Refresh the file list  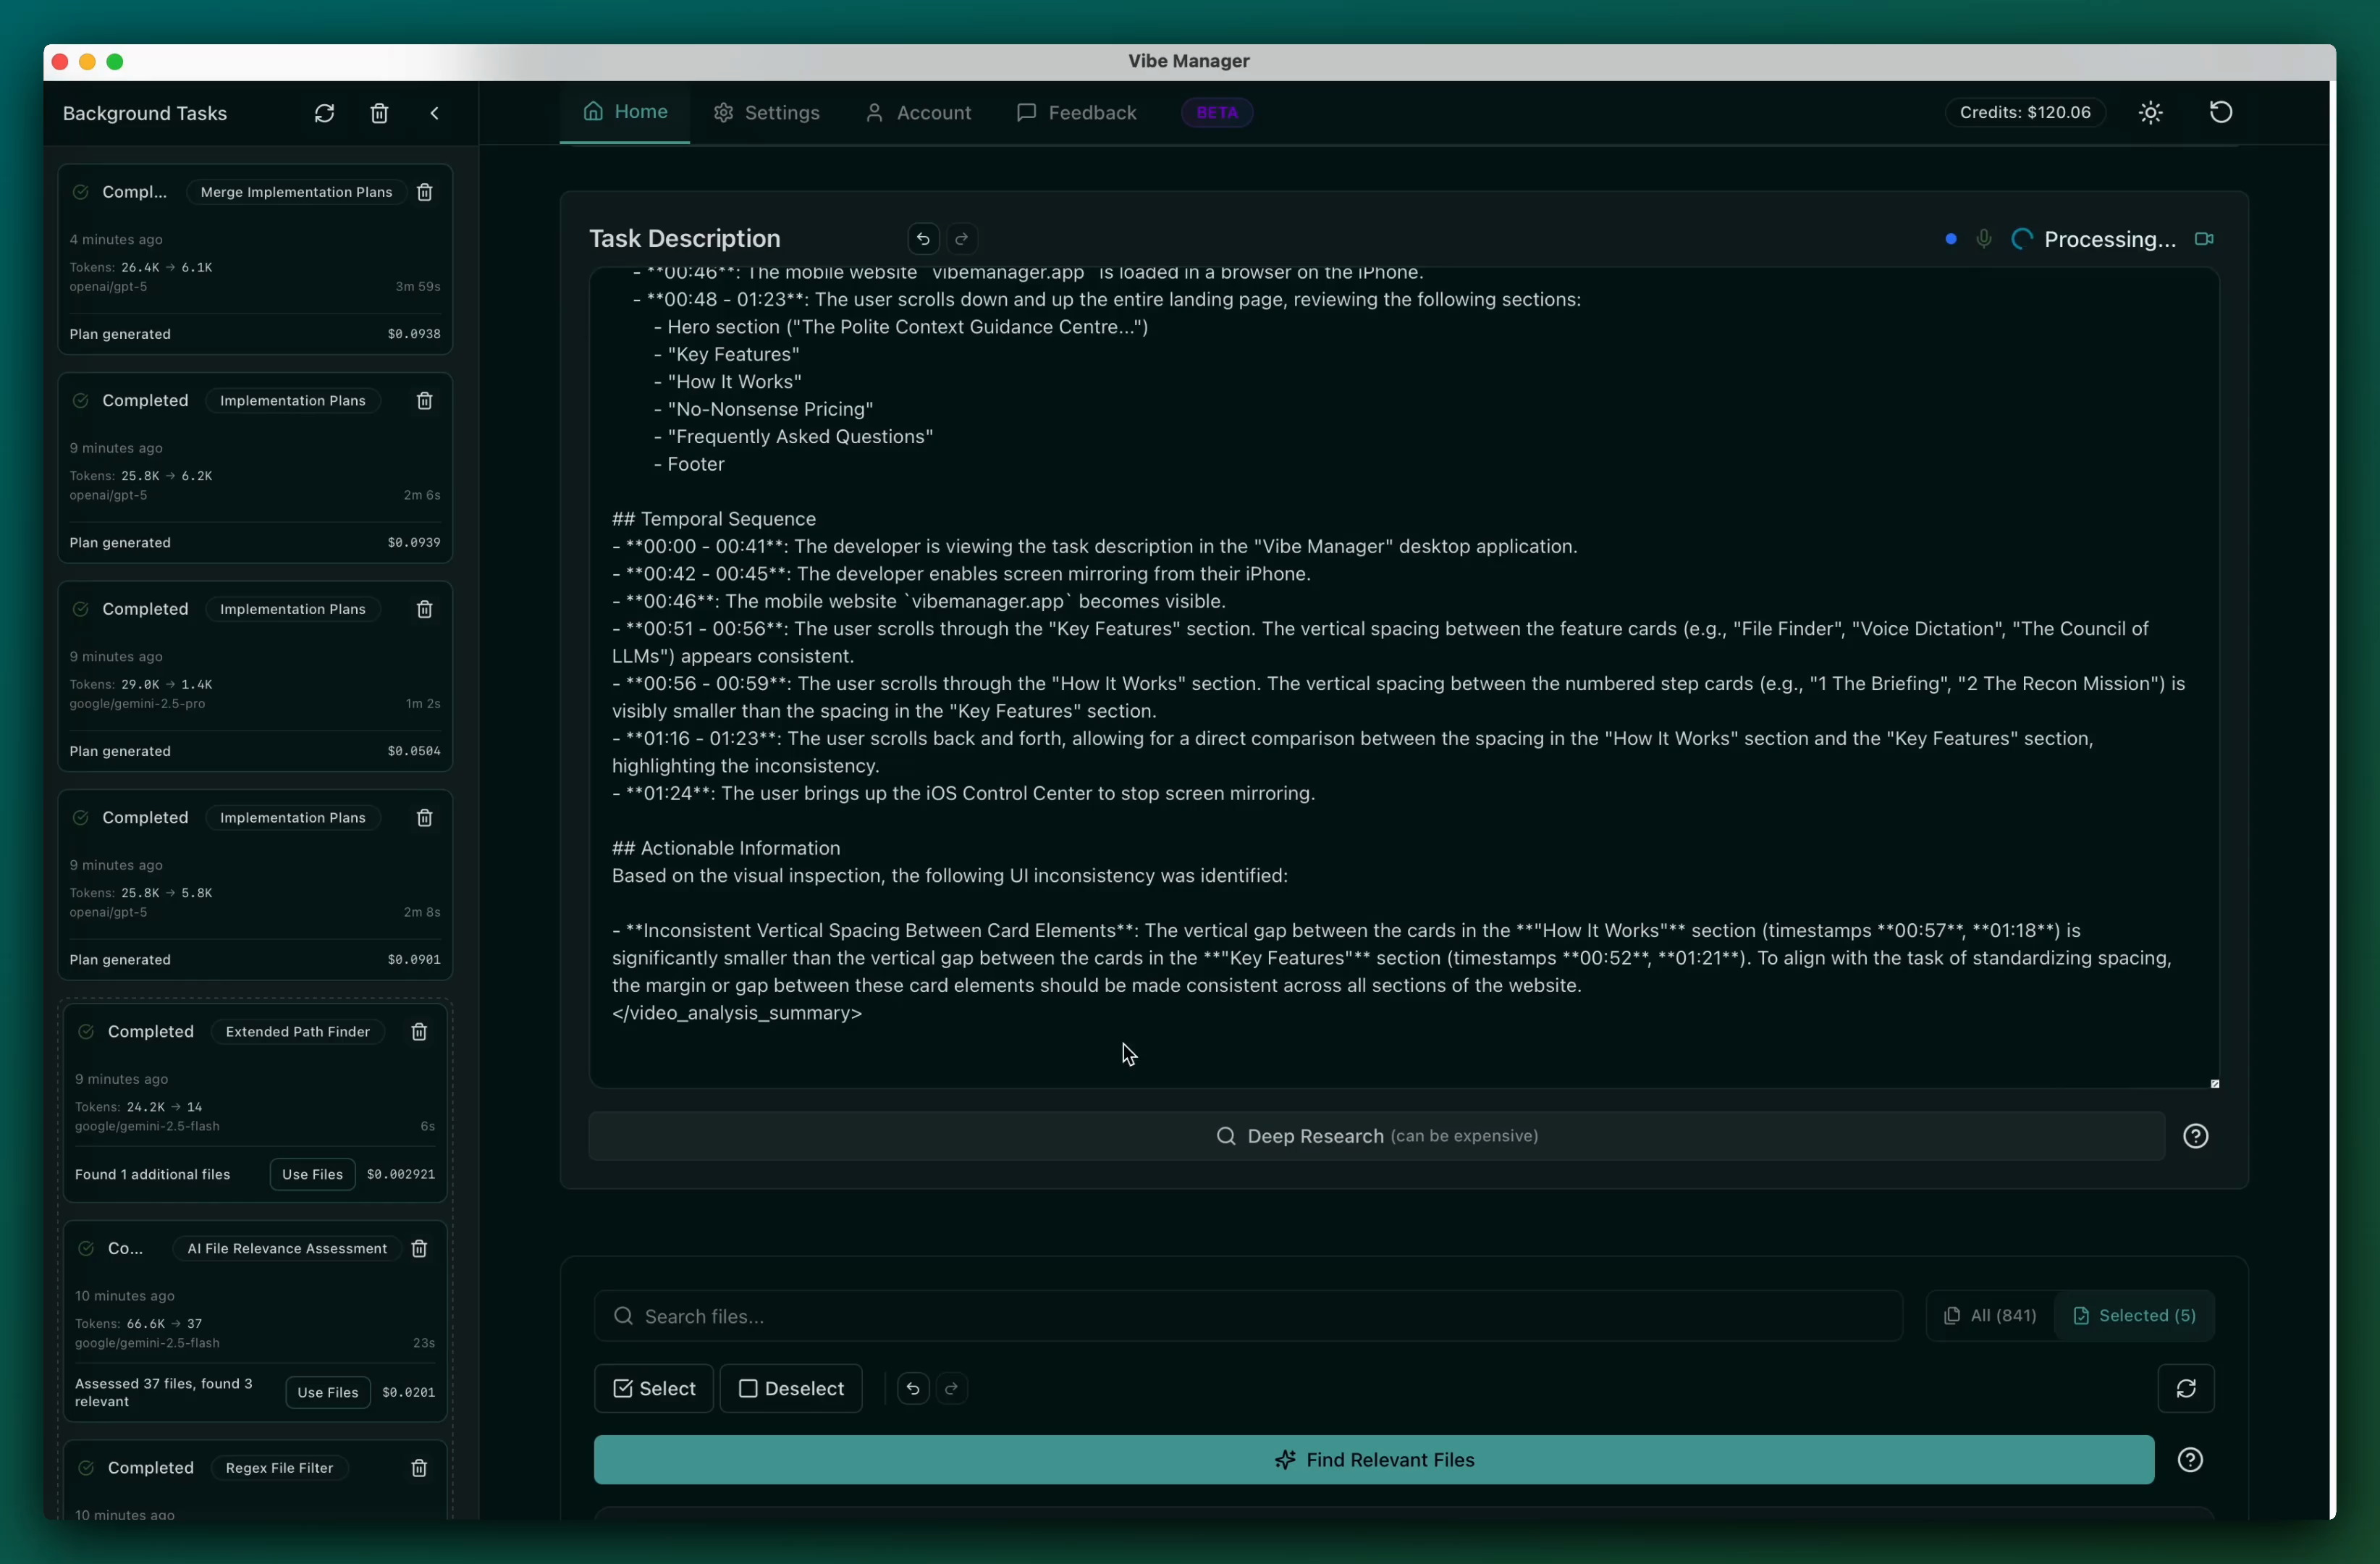pos(2186,1389)
